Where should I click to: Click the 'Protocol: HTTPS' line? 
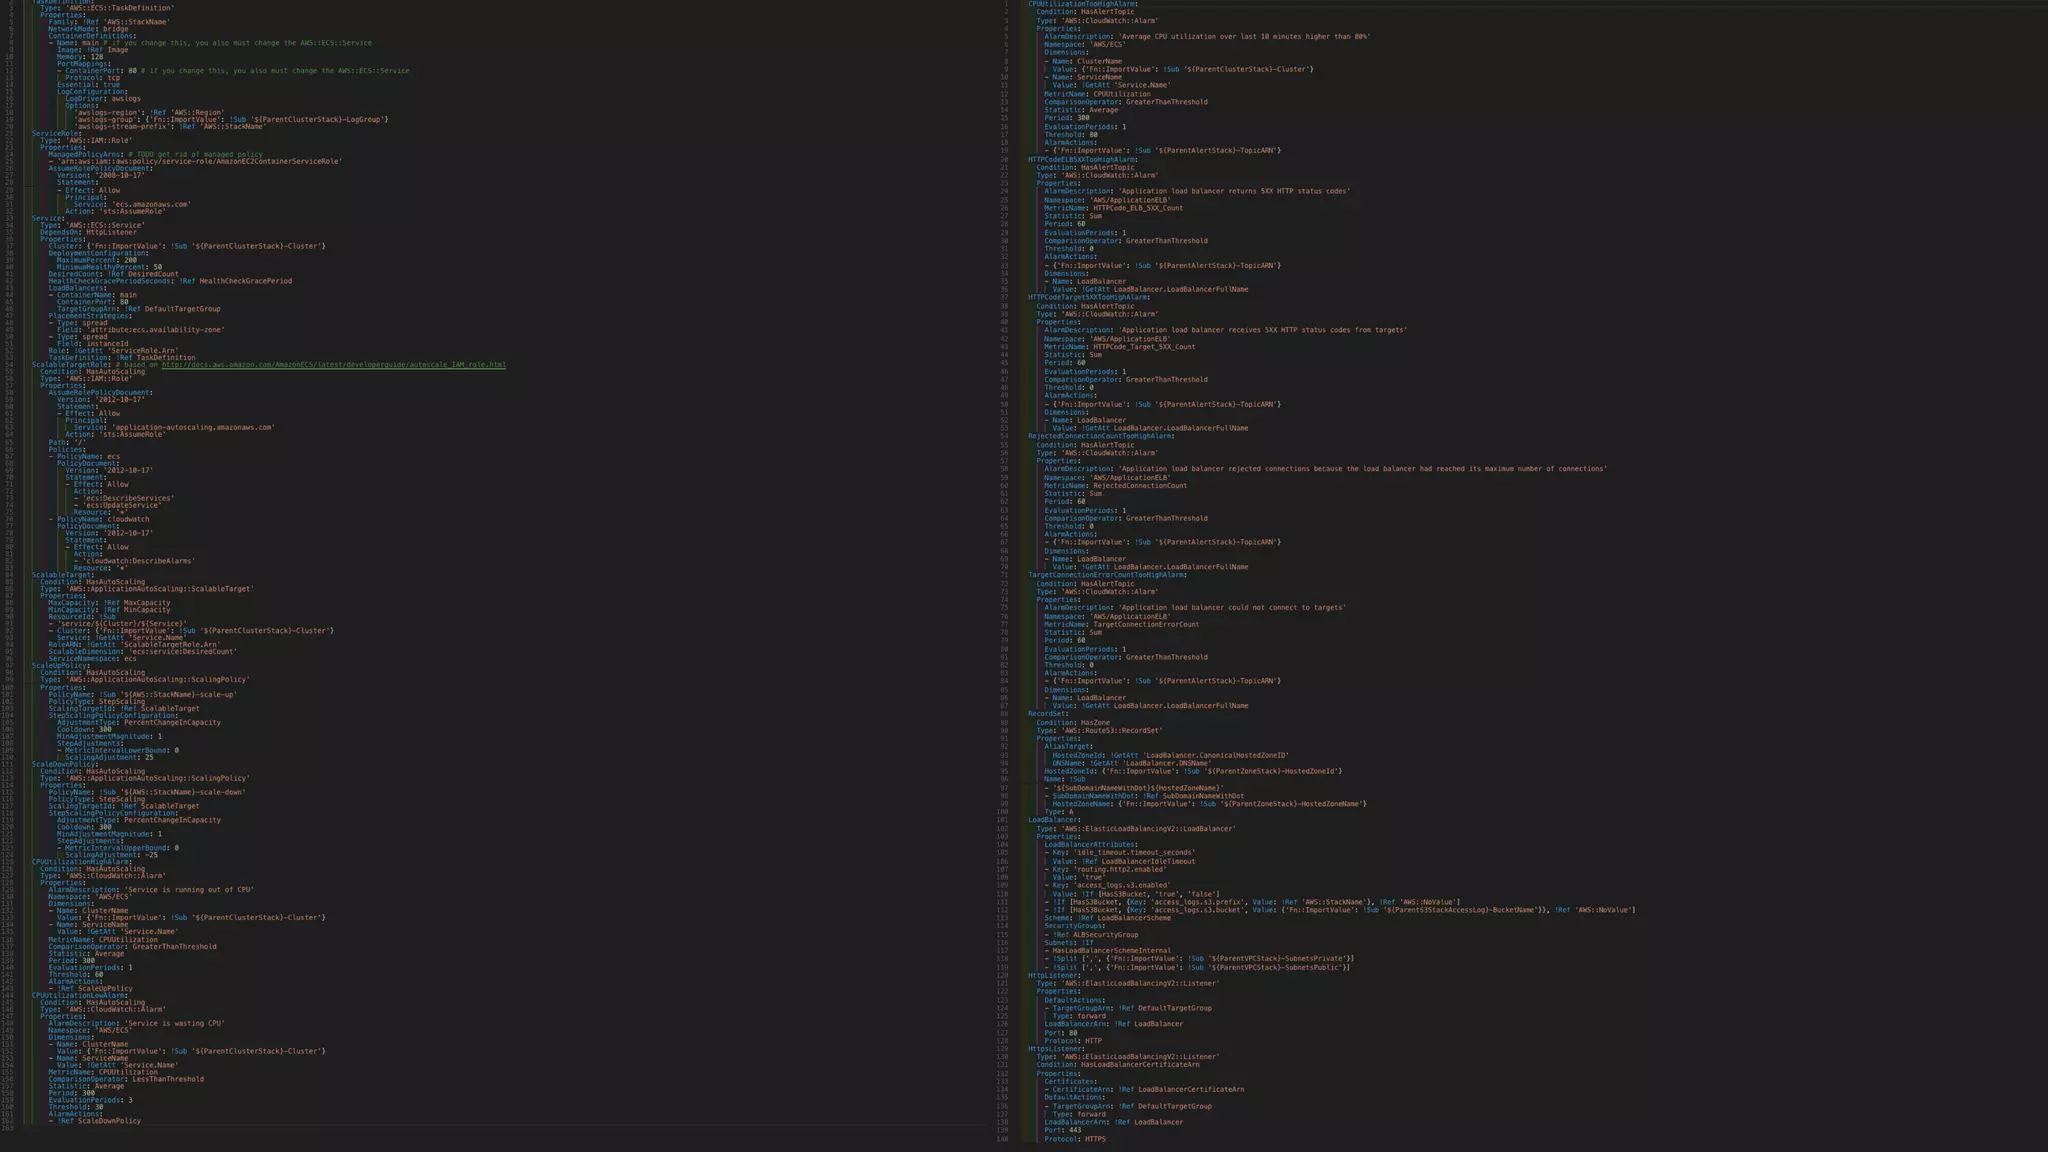[1075, 1139]
